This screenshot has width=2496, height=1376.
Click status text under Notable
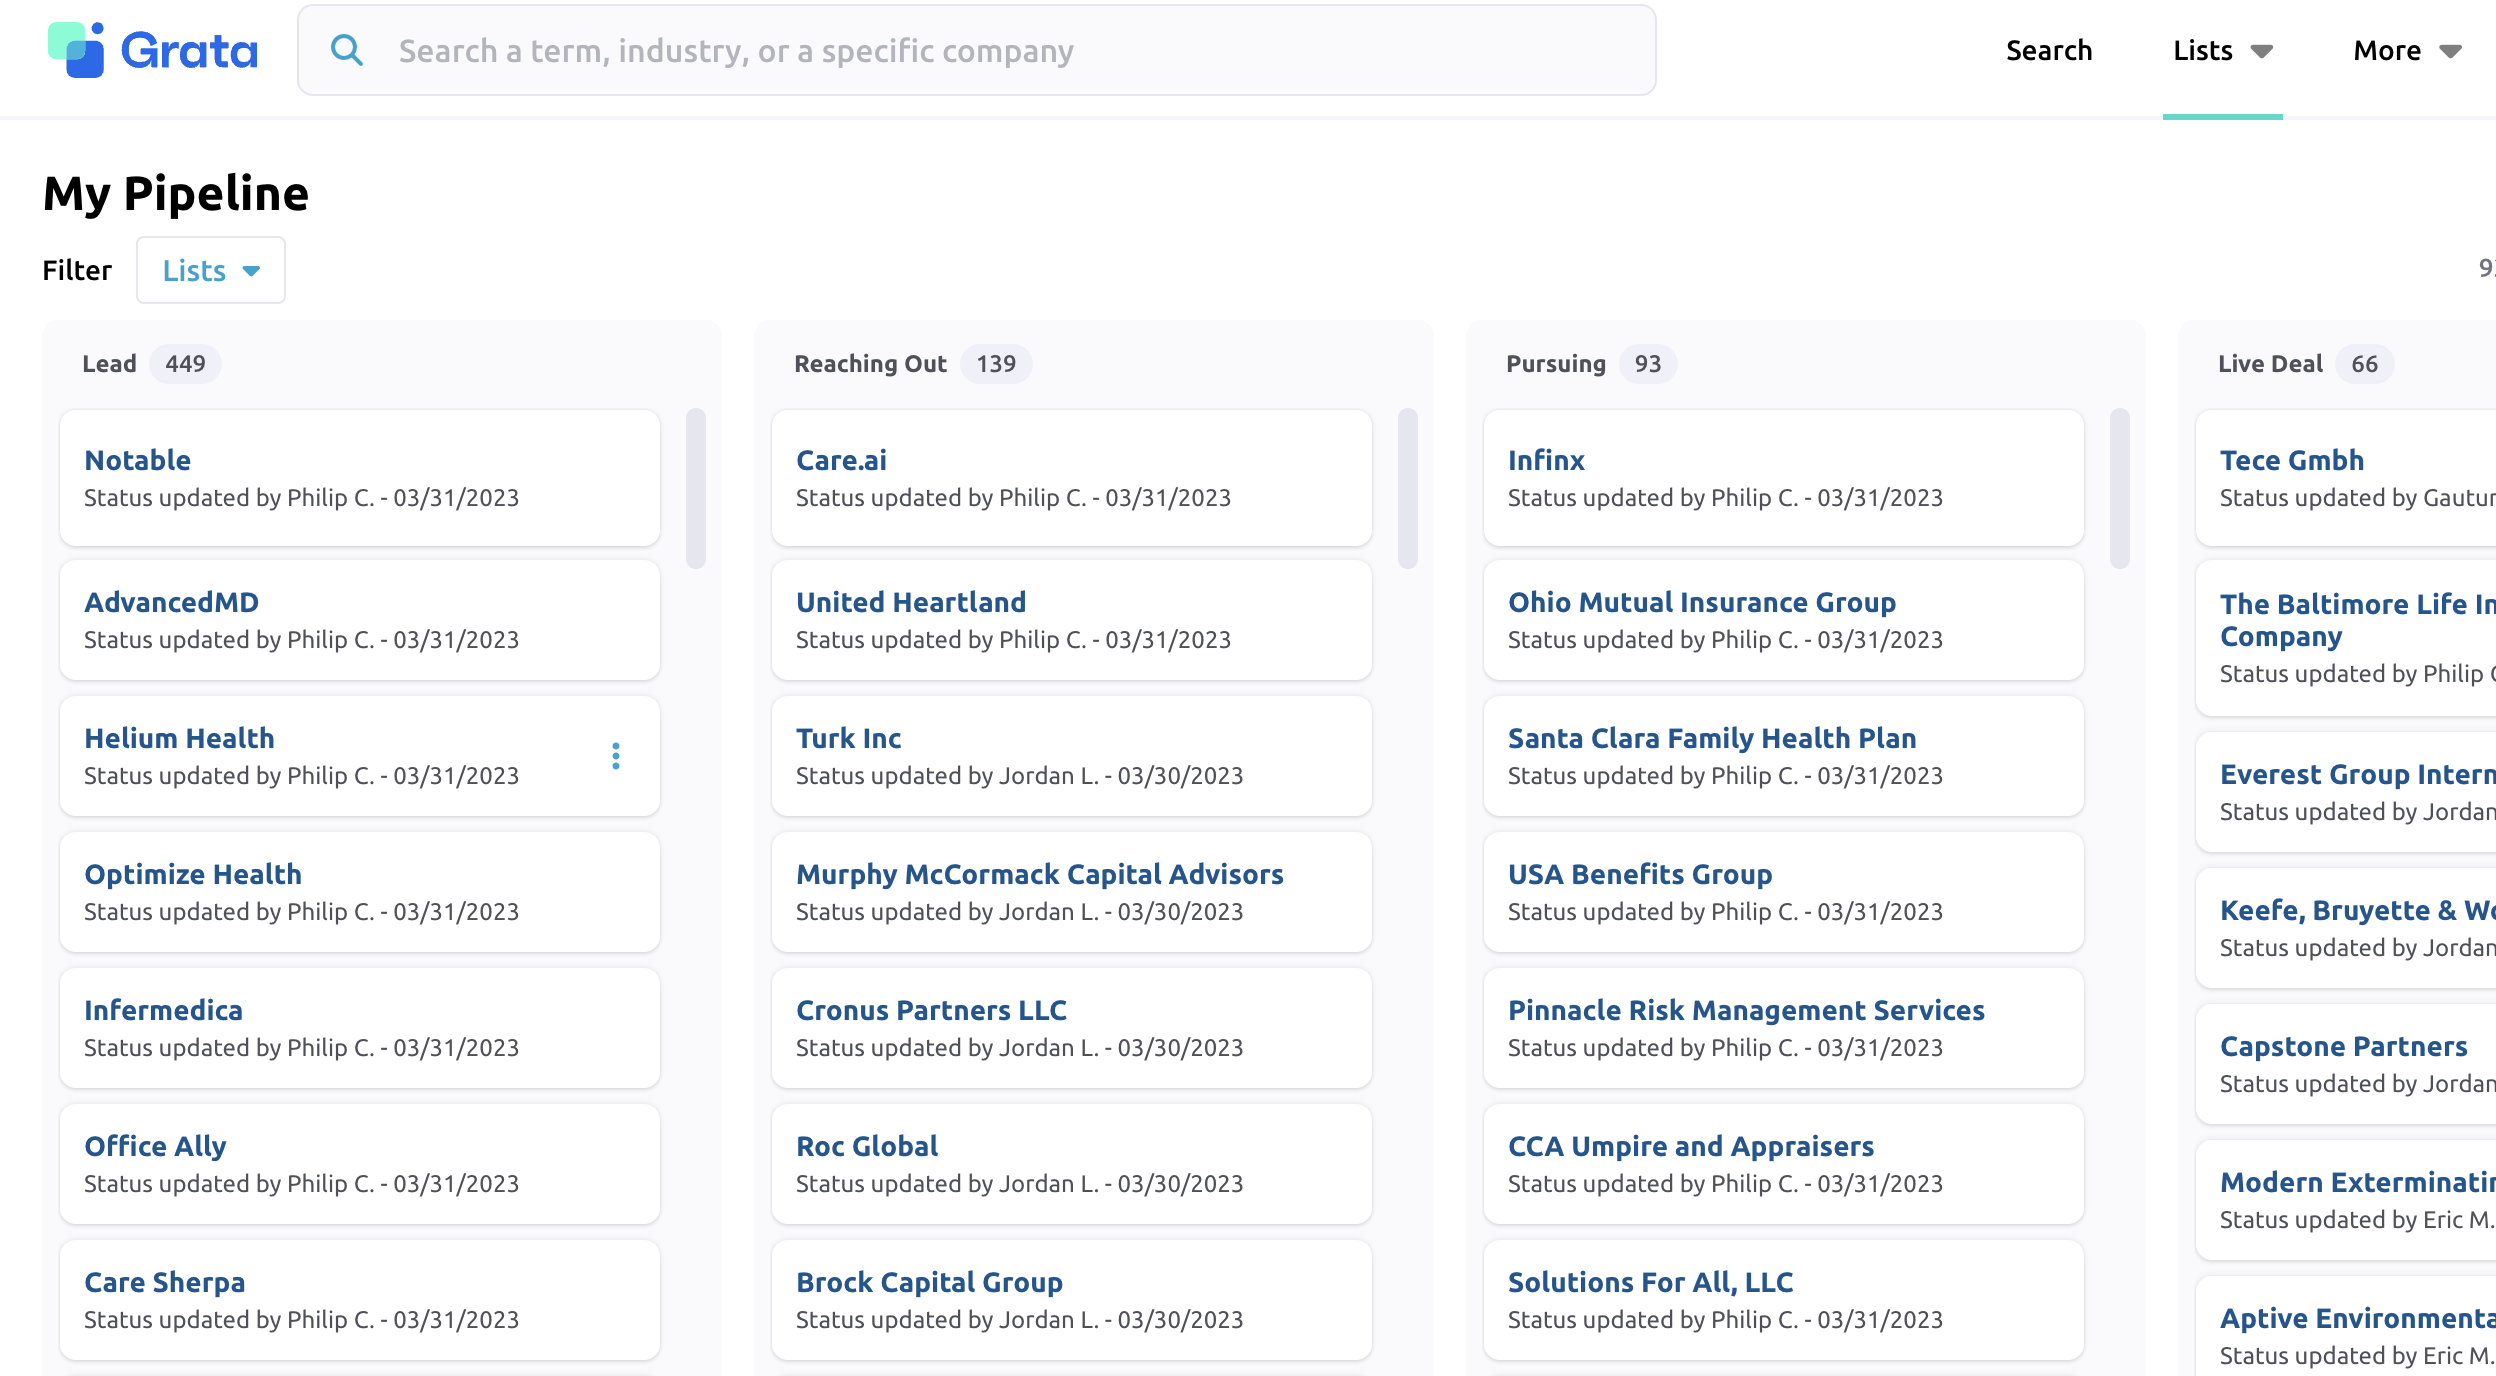[x=301, y=498]
